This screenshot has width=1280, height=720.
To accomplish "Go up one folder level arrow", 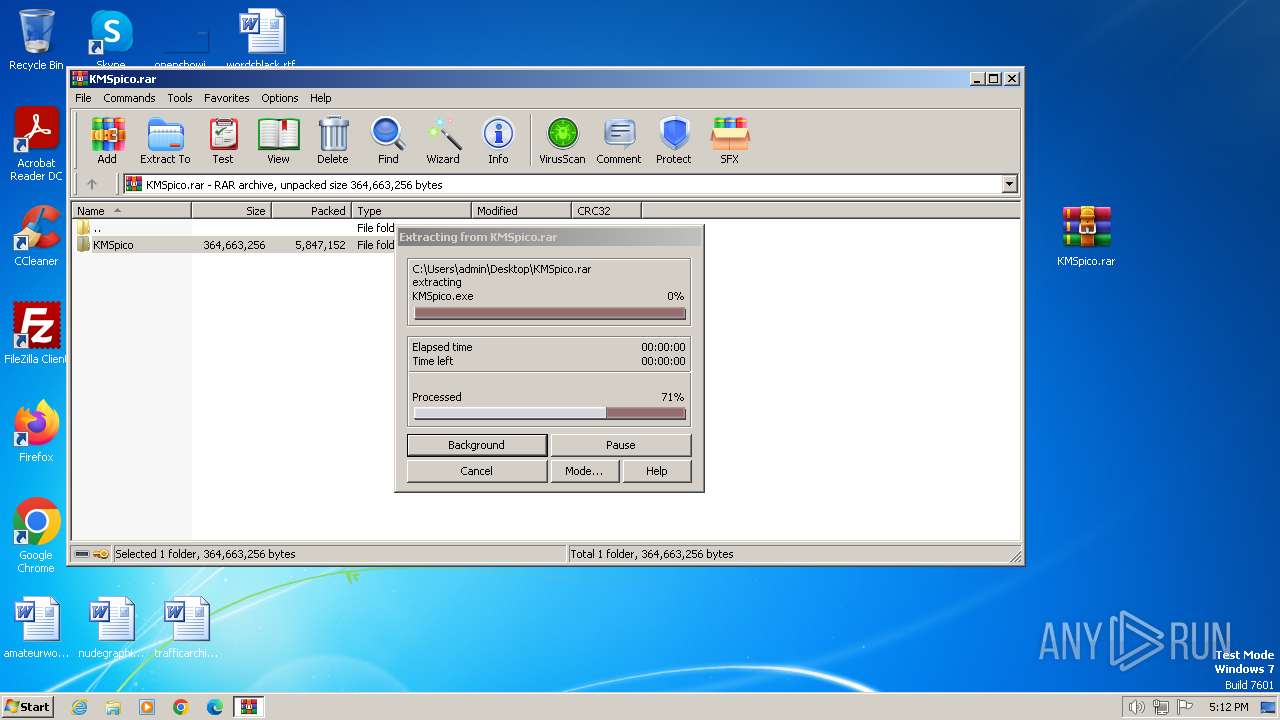I will point(92,184).
